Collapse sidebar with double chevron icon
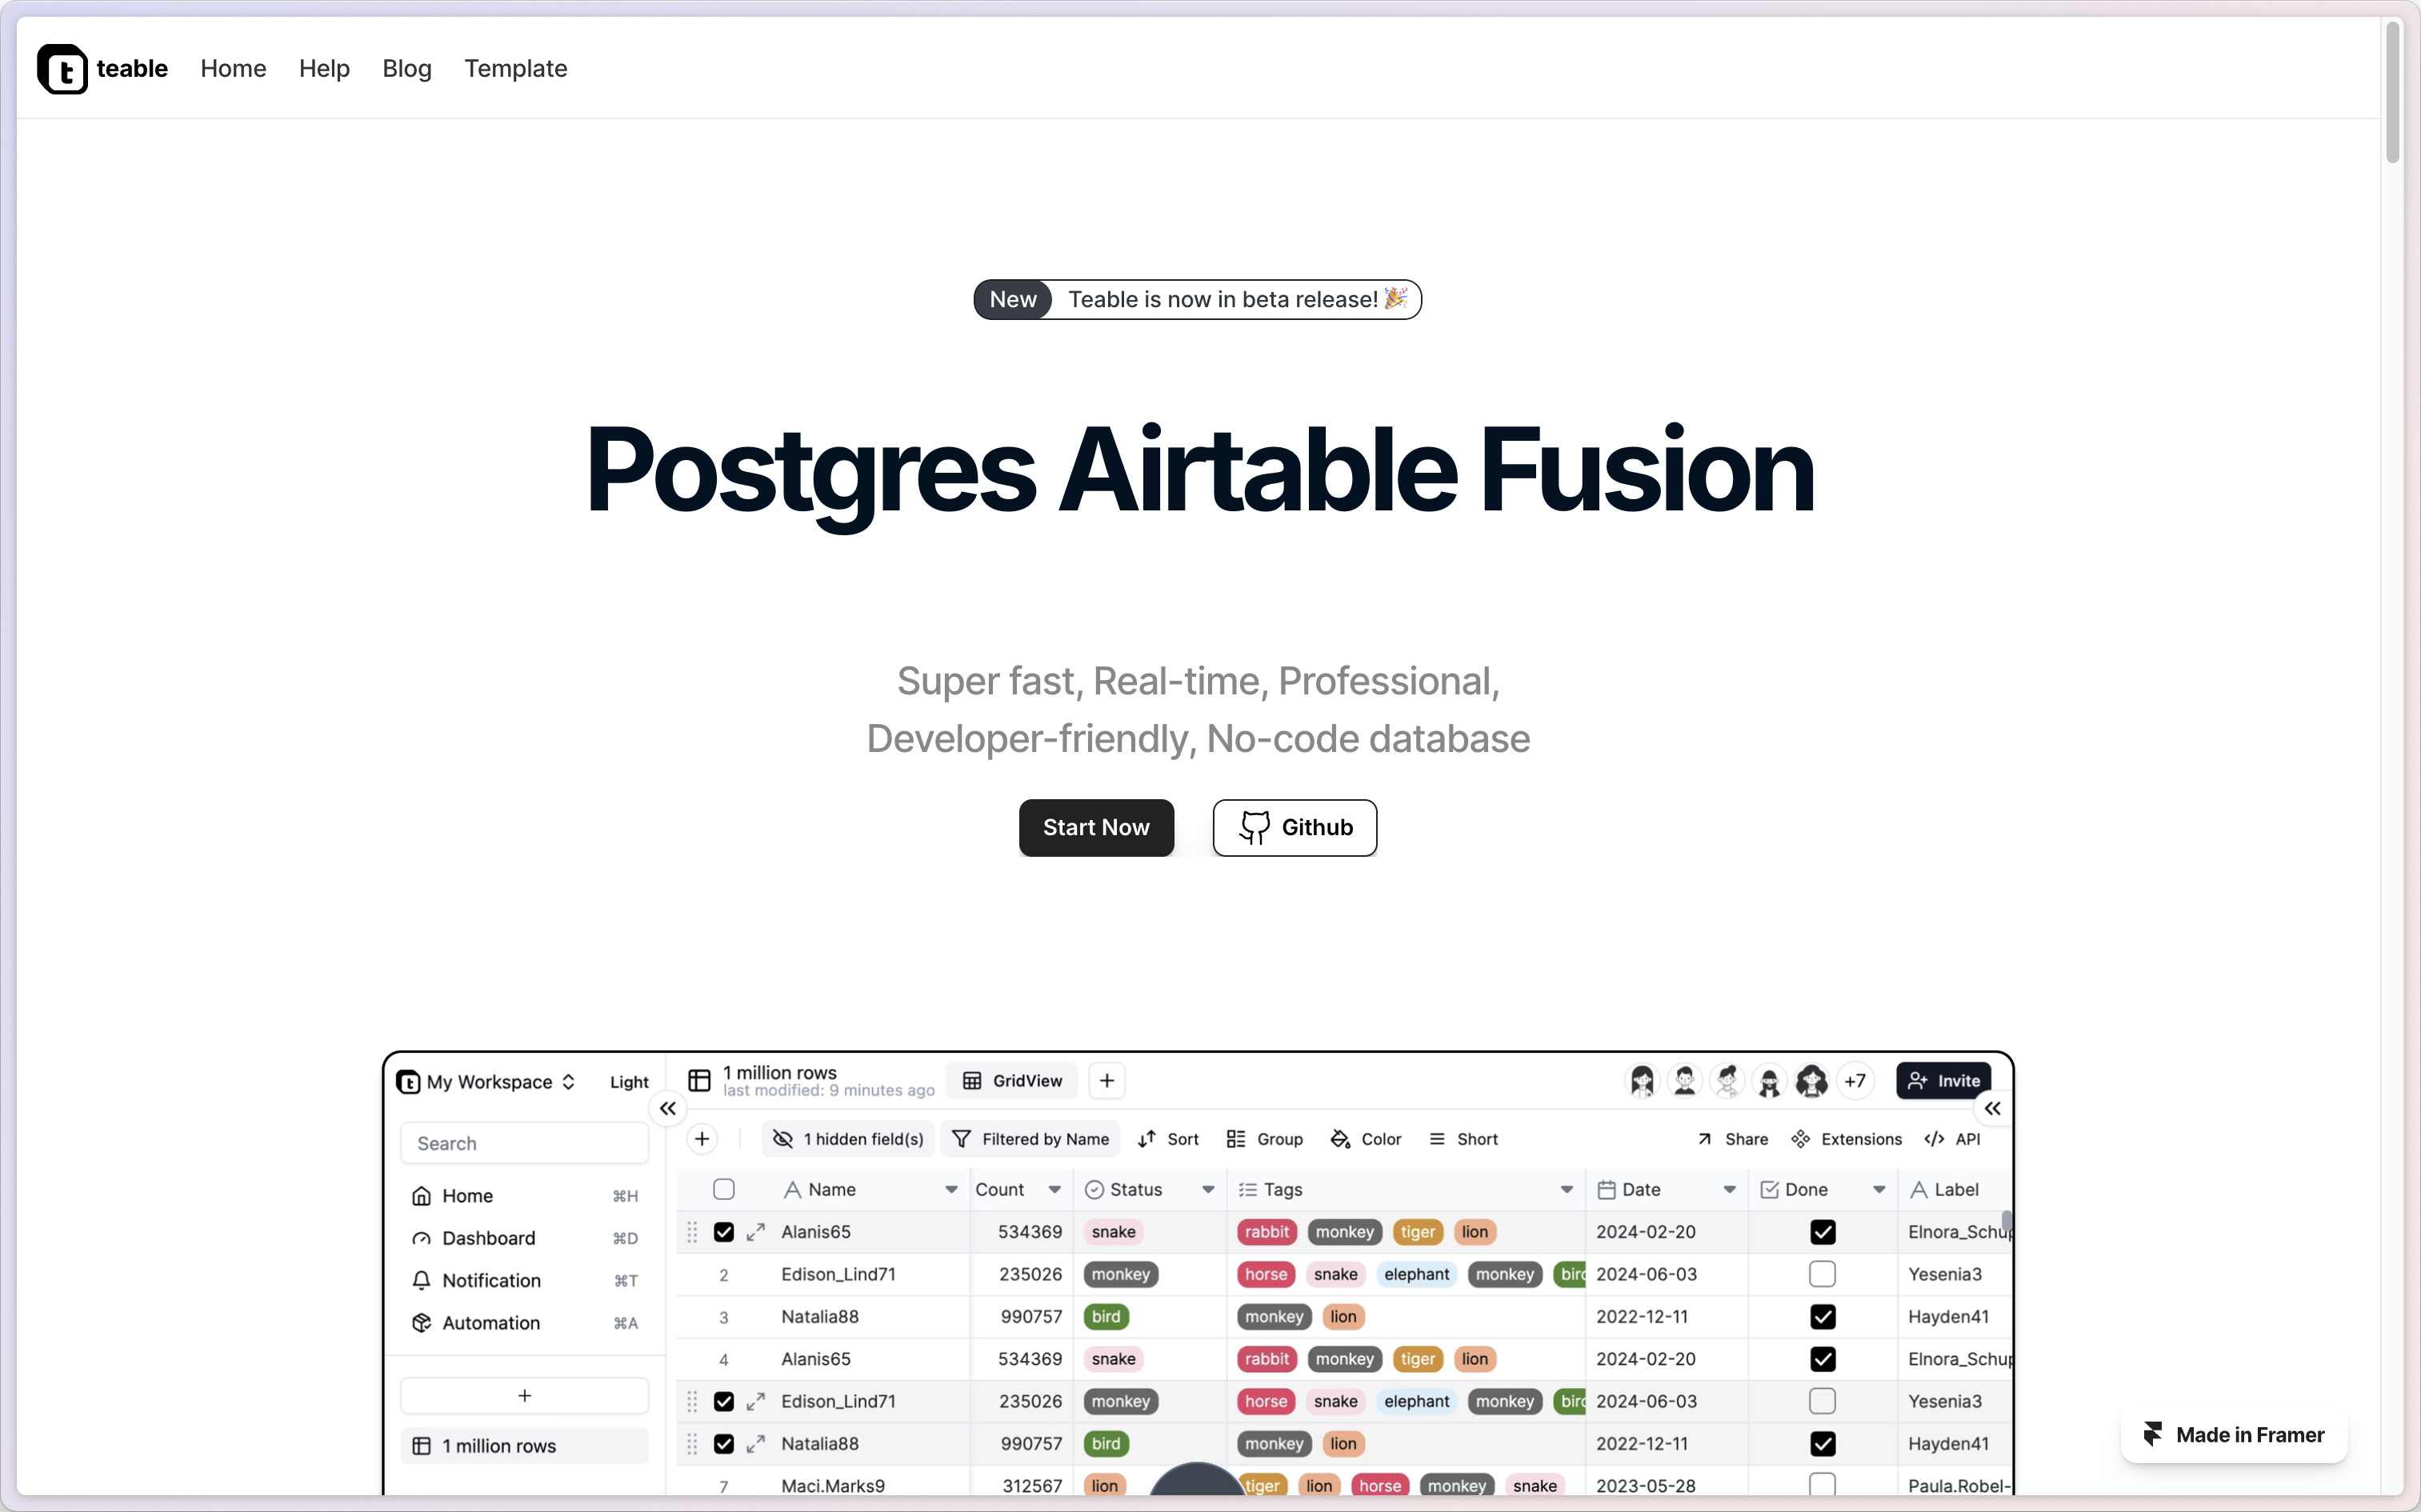 pyautogui.click(x=668, y=1108)
